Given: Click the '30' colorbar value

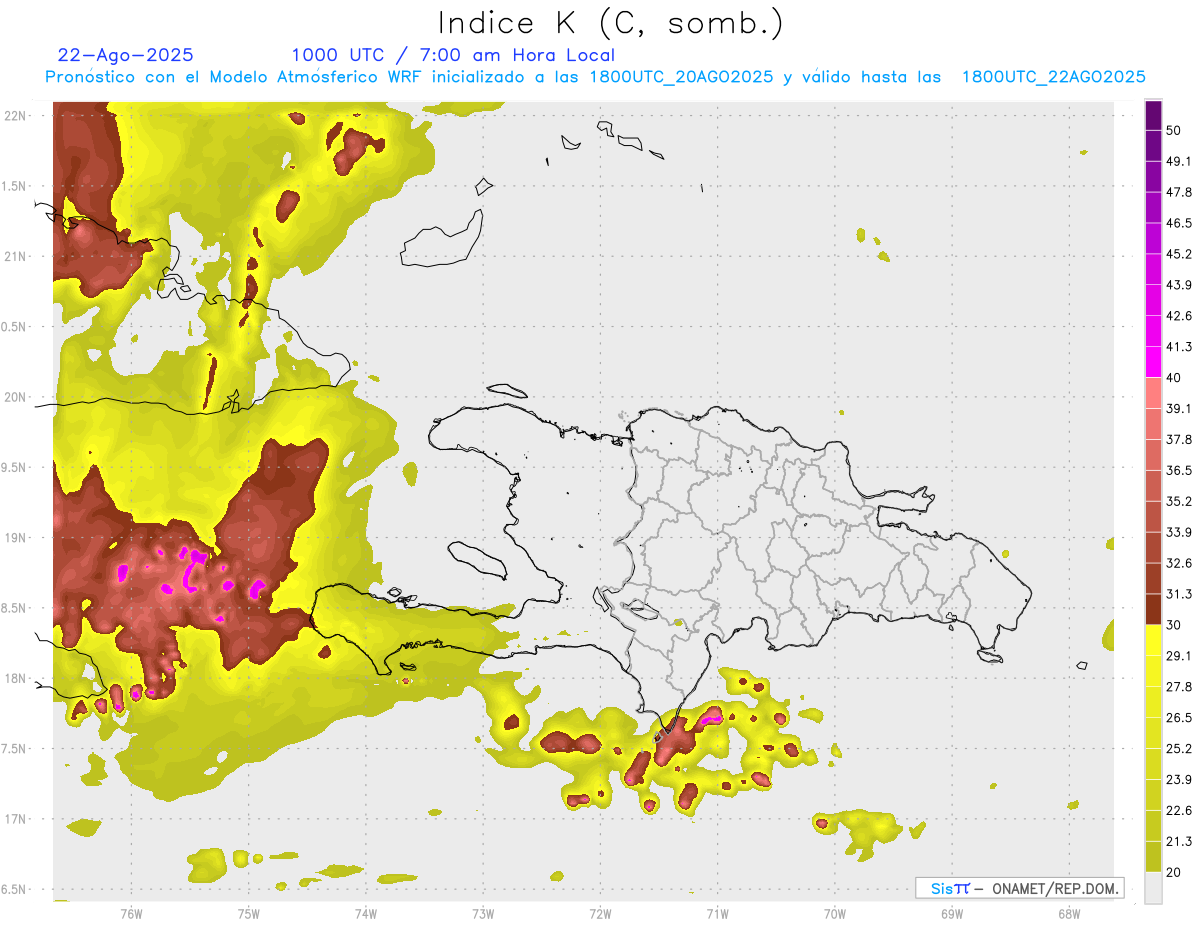Looking at the screenshot, I should click(x=1173, y=625).
